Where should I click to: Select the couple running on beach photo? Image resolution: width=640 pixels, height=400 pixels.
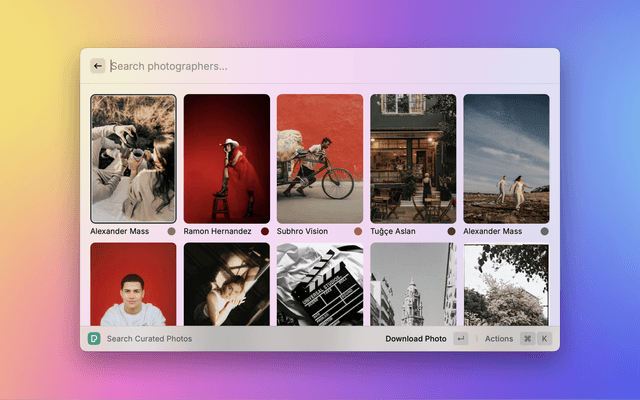506,158
